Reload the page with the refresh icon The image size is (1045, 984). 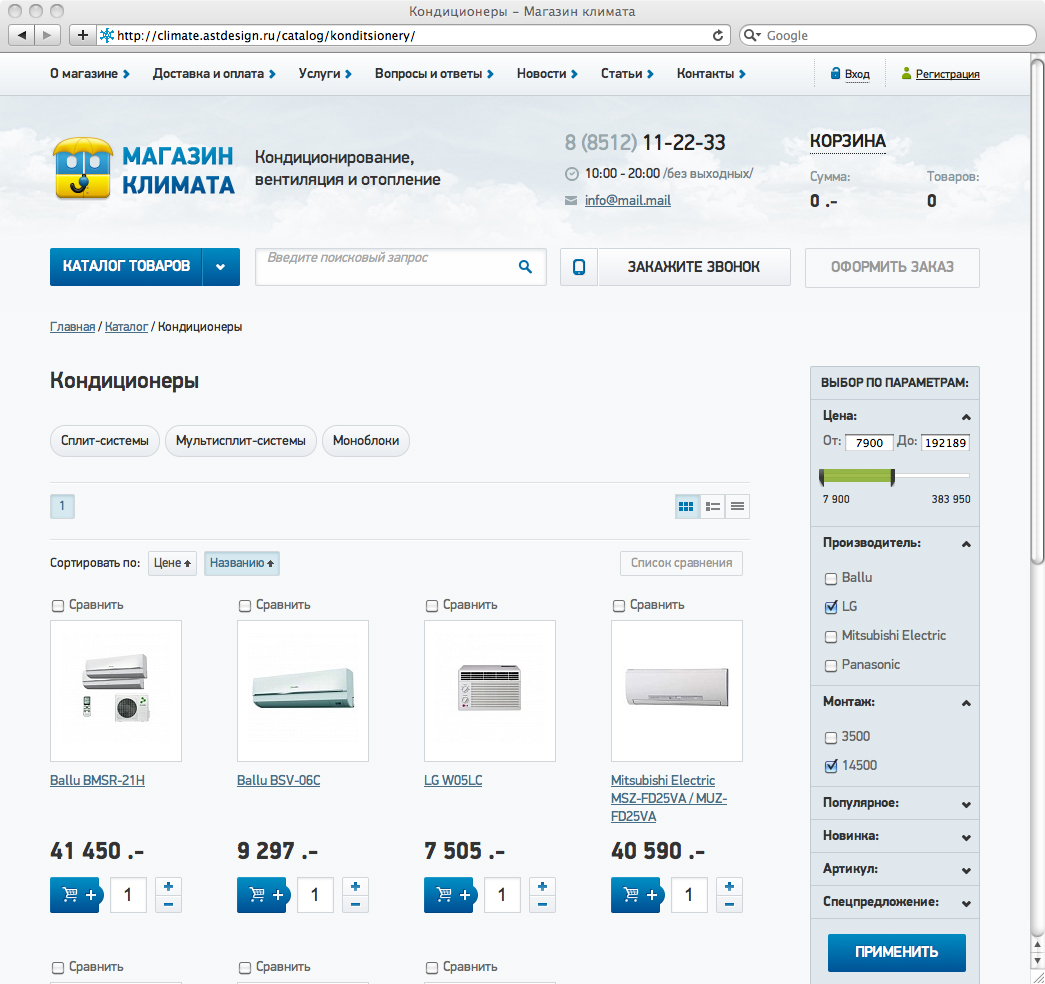coord(718,35)
